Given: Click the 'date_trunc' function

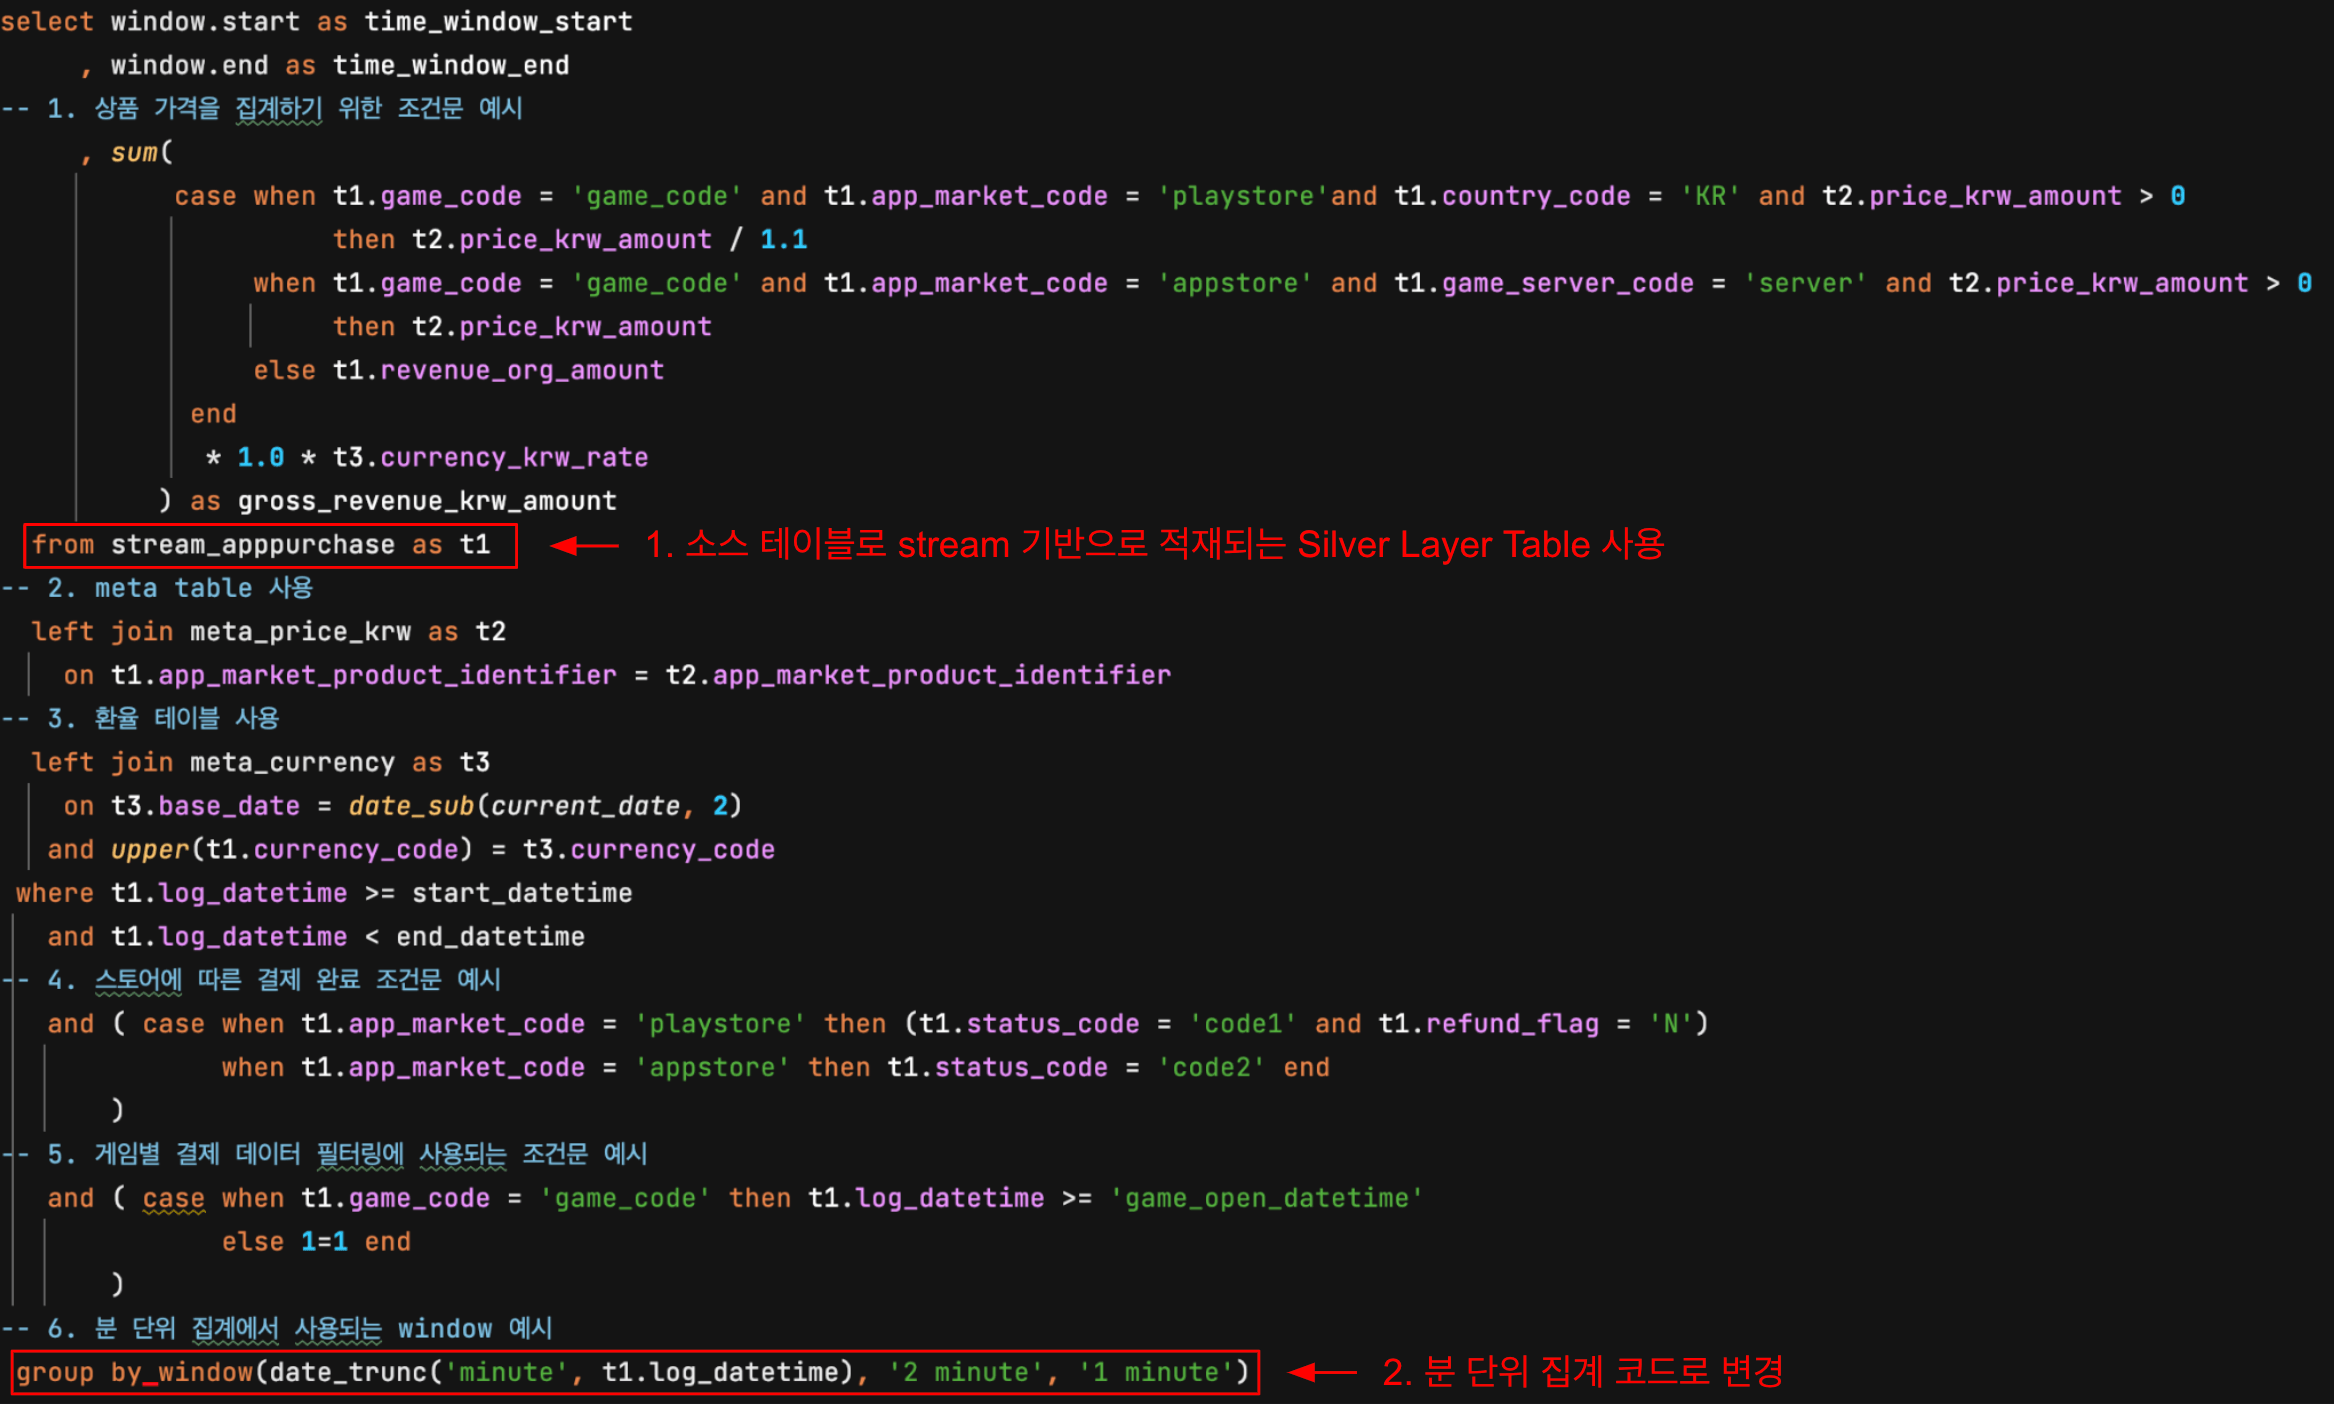Looking at the screenshot, I should (x=348, y=1371).
